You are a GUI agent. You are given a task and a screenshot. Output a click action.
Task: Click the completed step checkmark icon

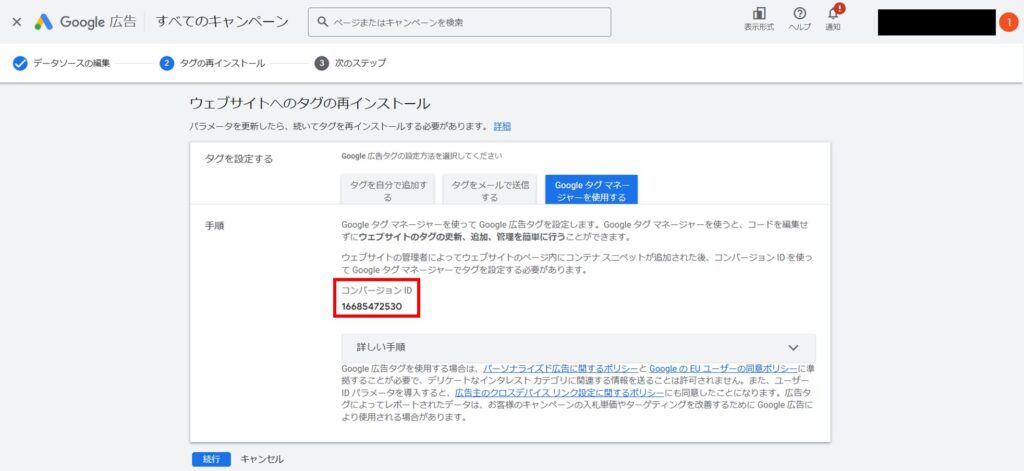(20, 63)
